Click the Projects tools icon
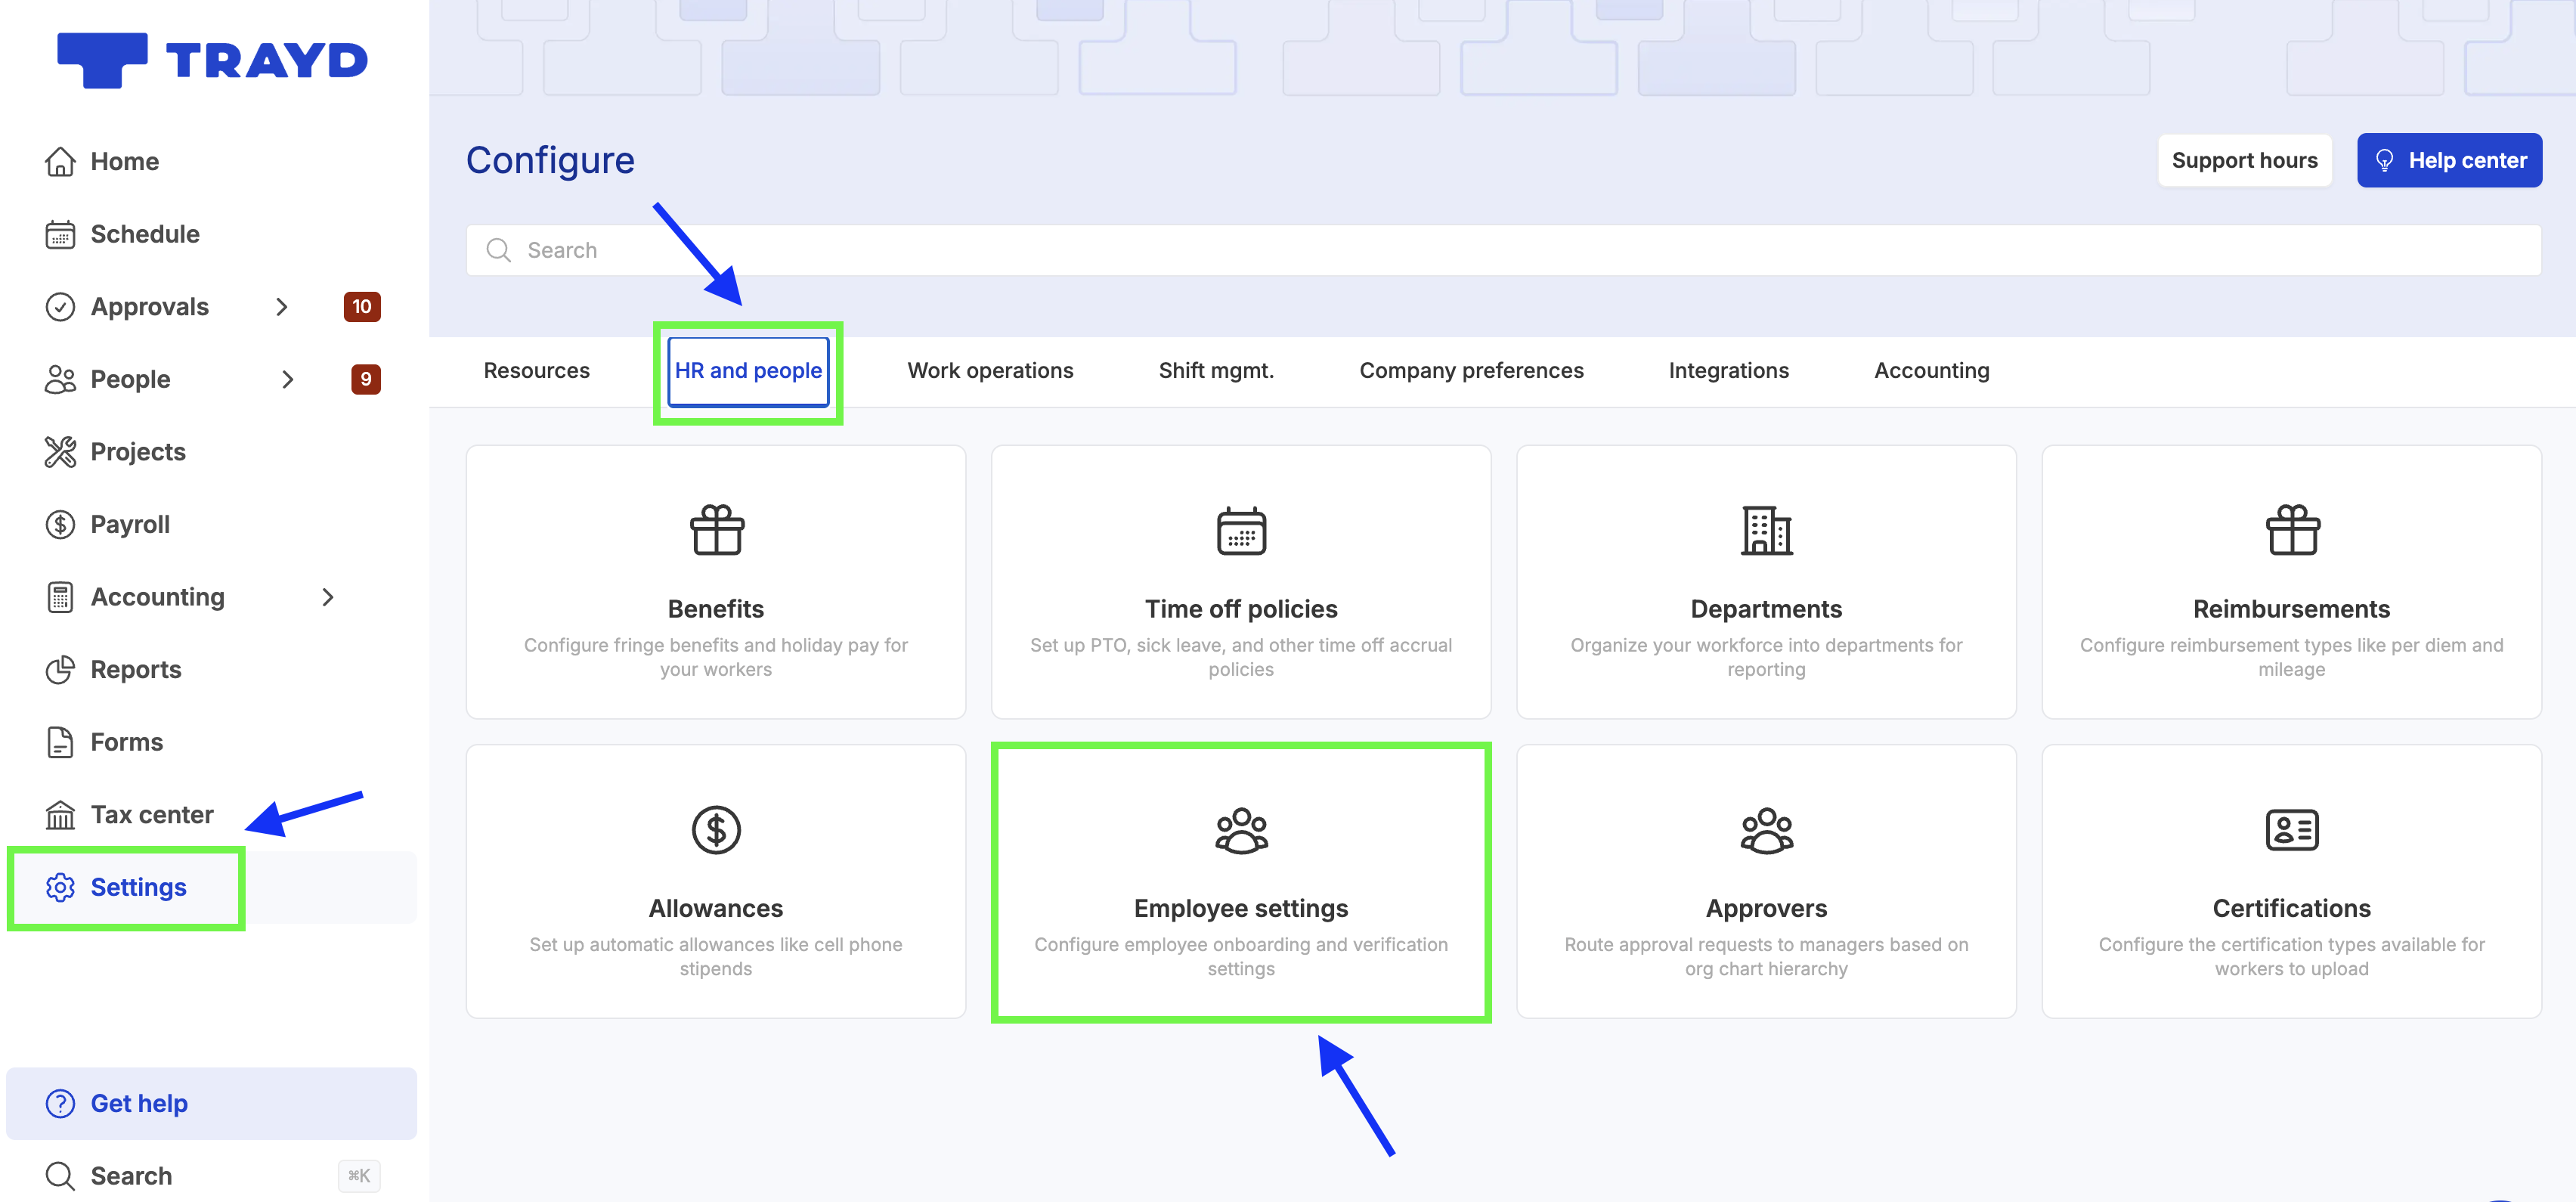Screen dimensions: 2576x1202 pos(60,452)
